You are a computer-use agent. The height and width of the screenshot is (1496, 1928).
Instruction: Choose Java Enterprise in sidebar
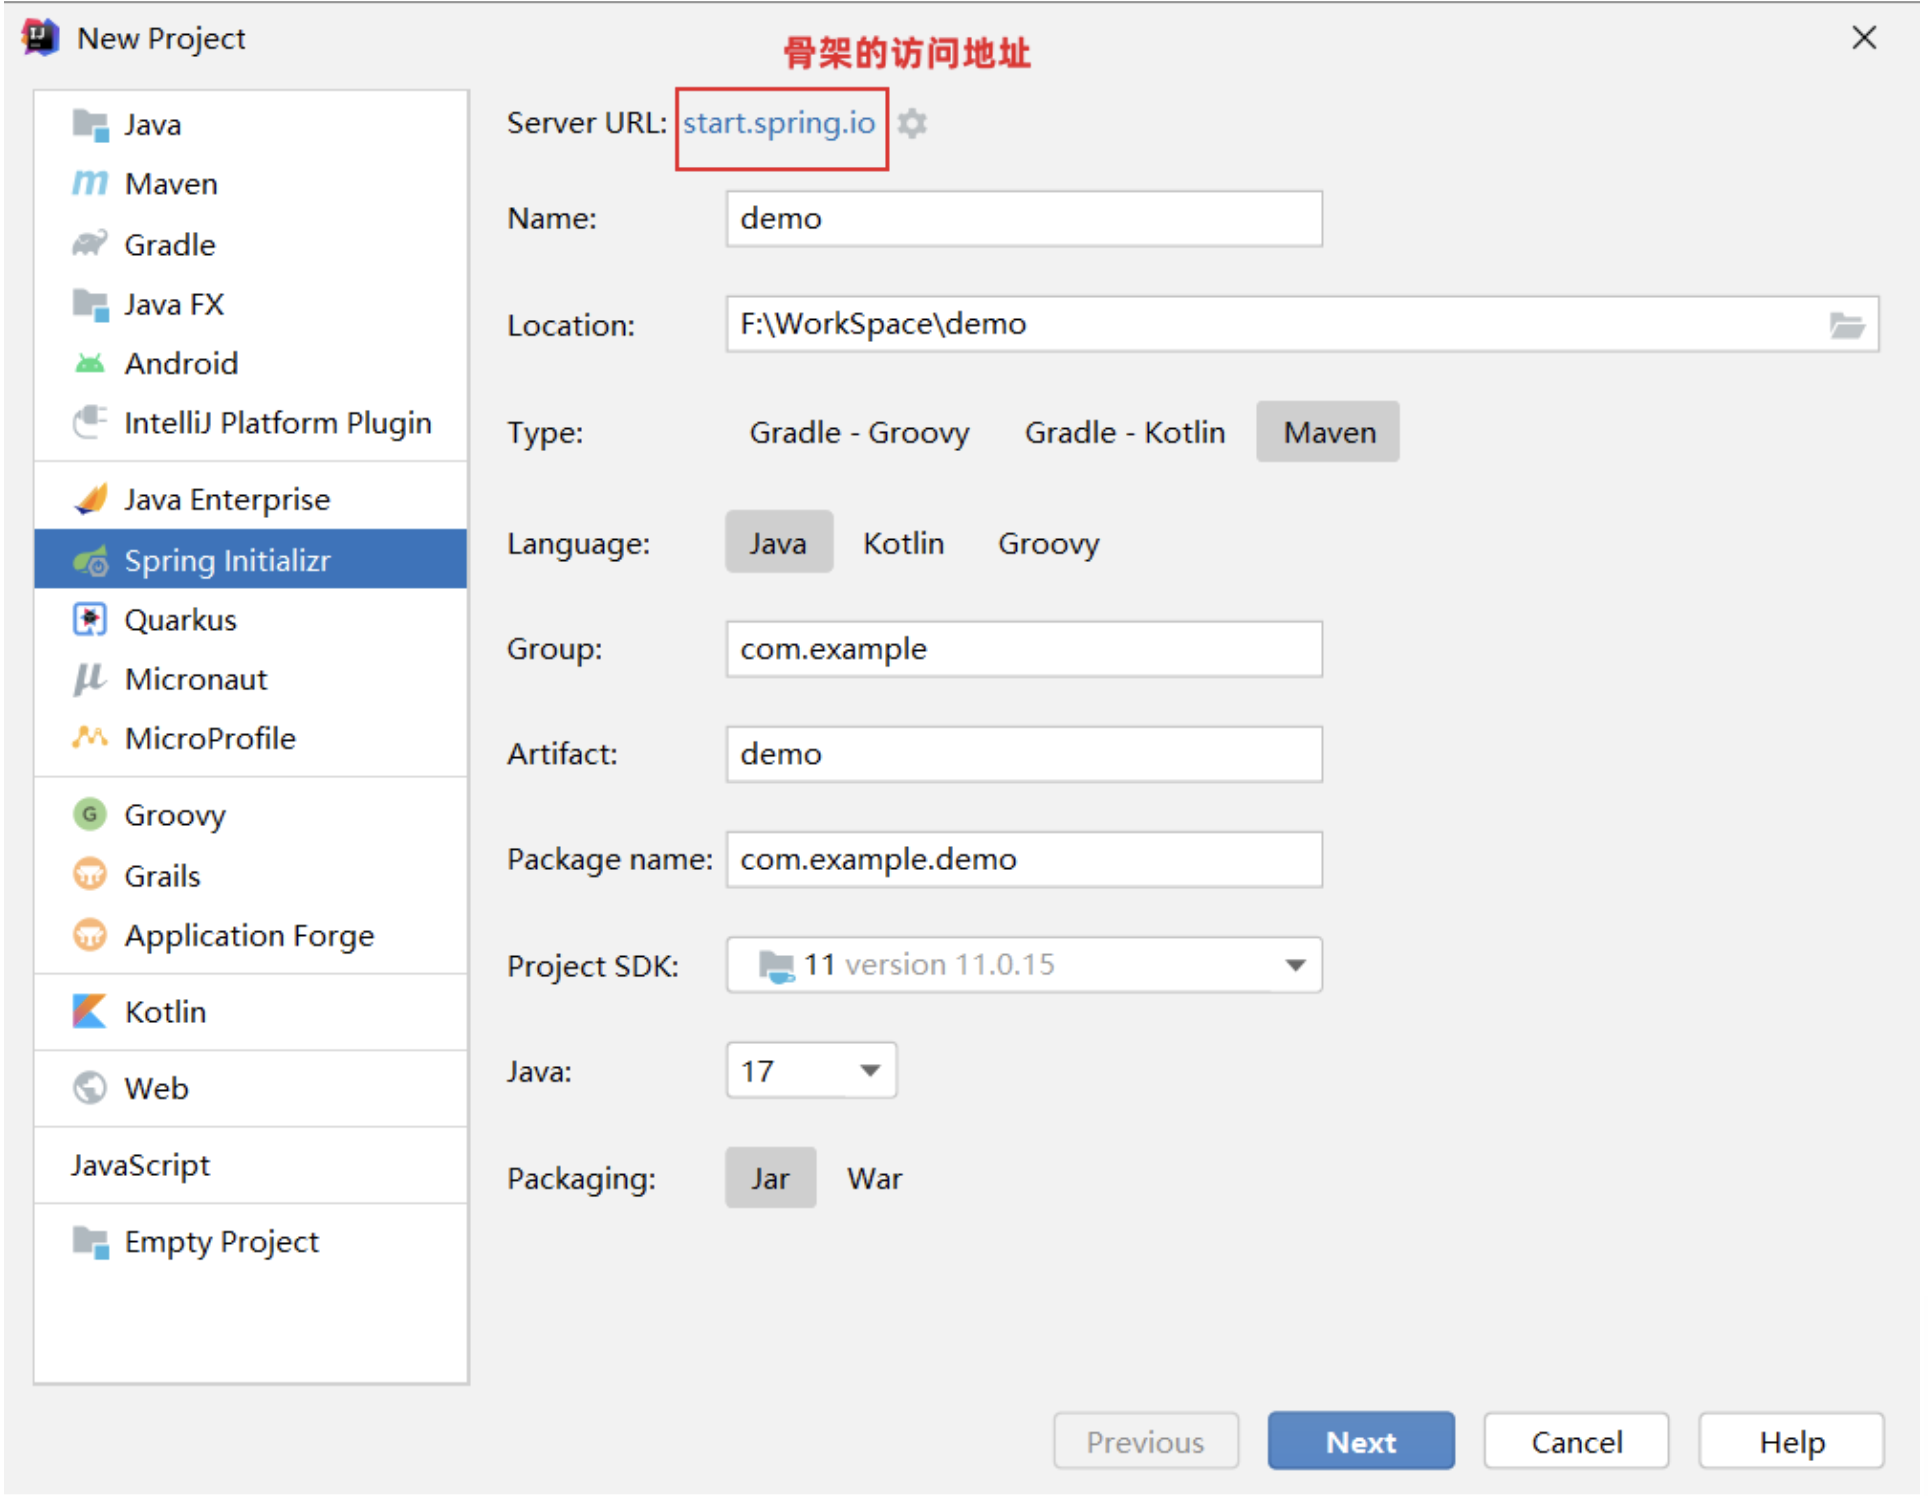tap(227, 499)
